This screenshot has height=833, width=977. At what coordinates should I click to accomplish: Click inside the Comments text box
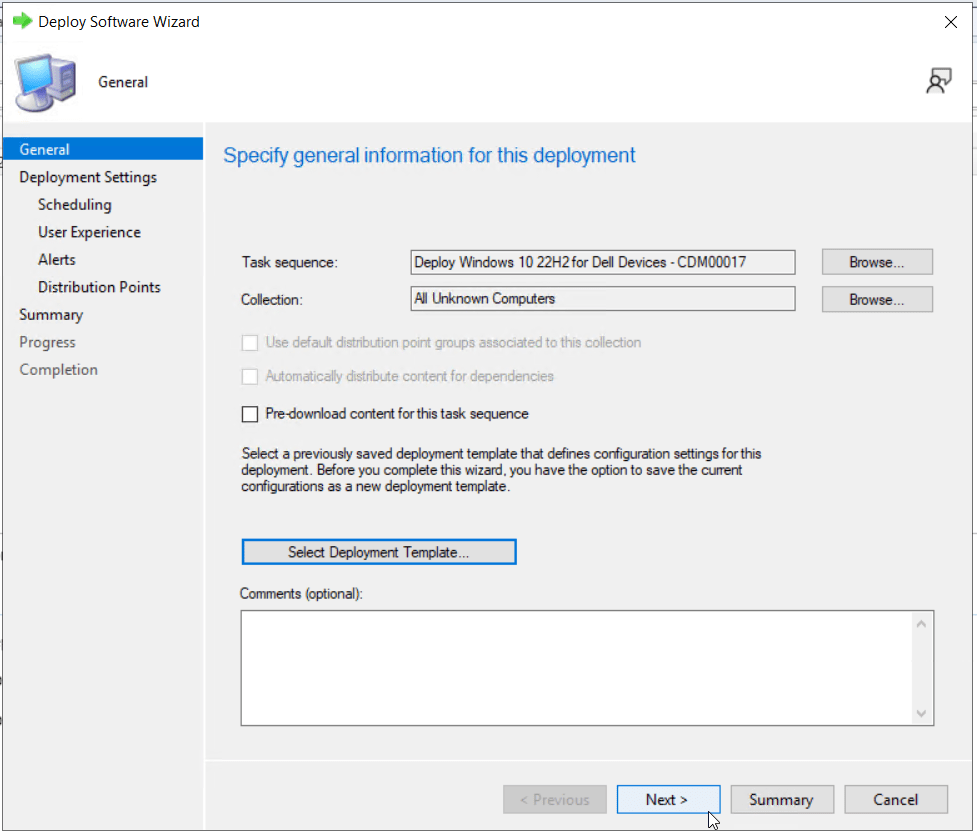point(575,667)
